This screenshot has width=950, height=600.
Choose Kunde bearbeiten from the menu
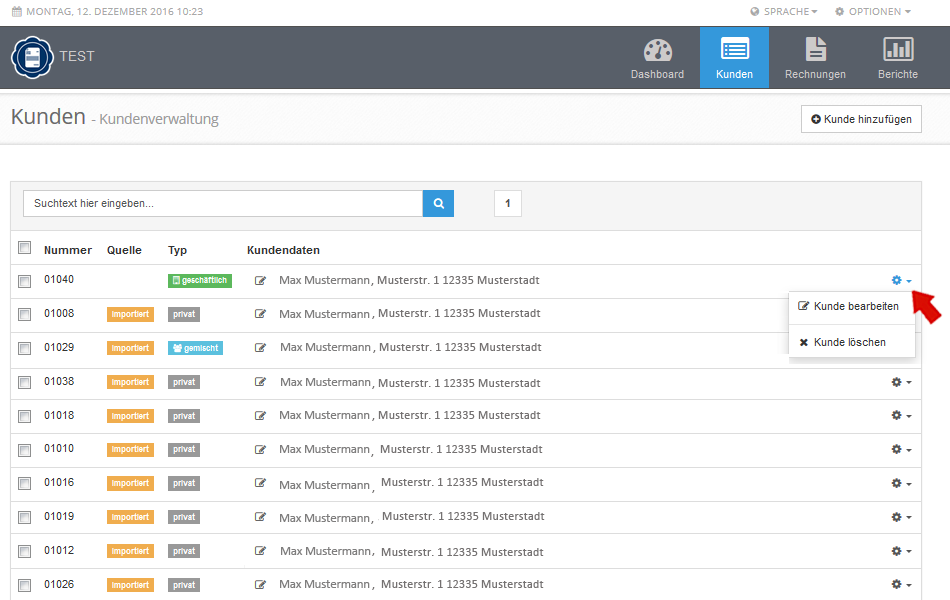(x=848, y=306)
